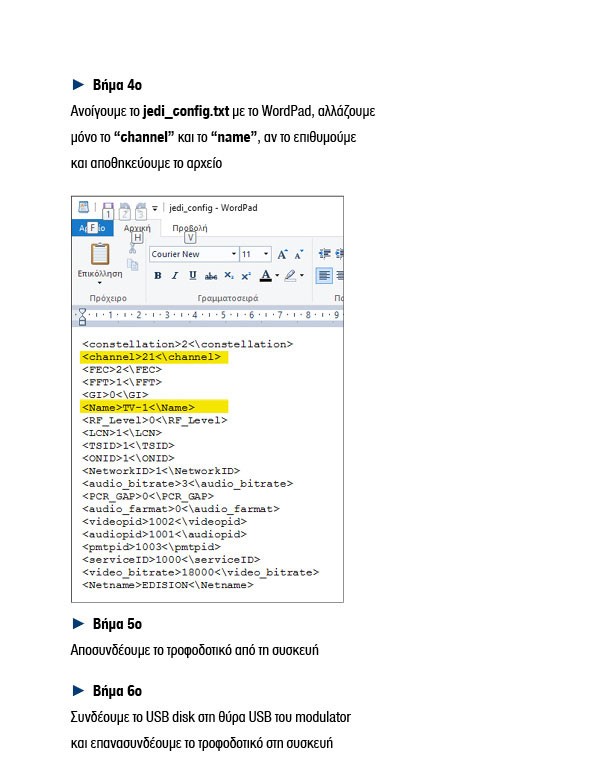Image resolution: width=596 pixels, height=775 pixels.
Task: Click the Copy icon in Πρόχειρο group
Action: pos(132,264)
